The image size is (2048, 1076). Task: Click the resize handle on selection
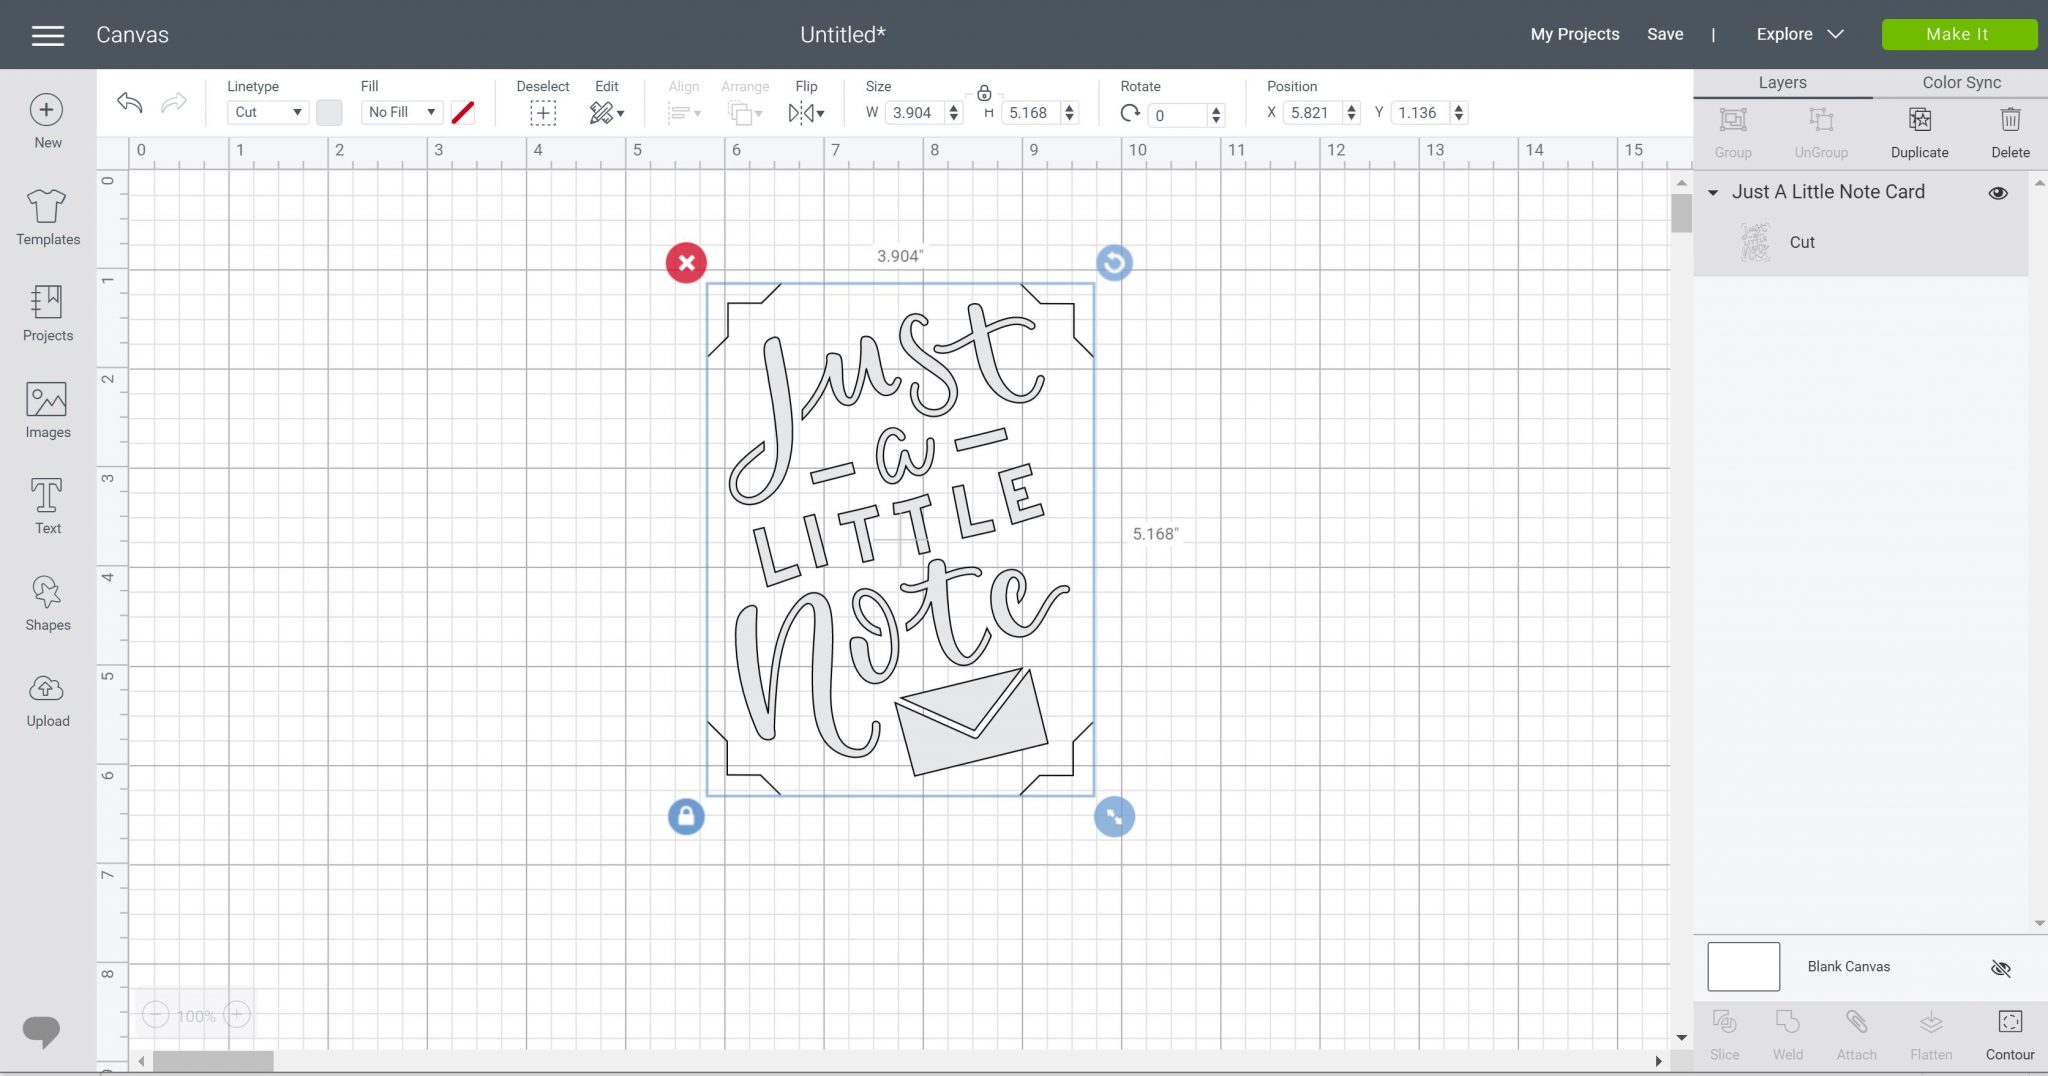tap(1114, 817)
